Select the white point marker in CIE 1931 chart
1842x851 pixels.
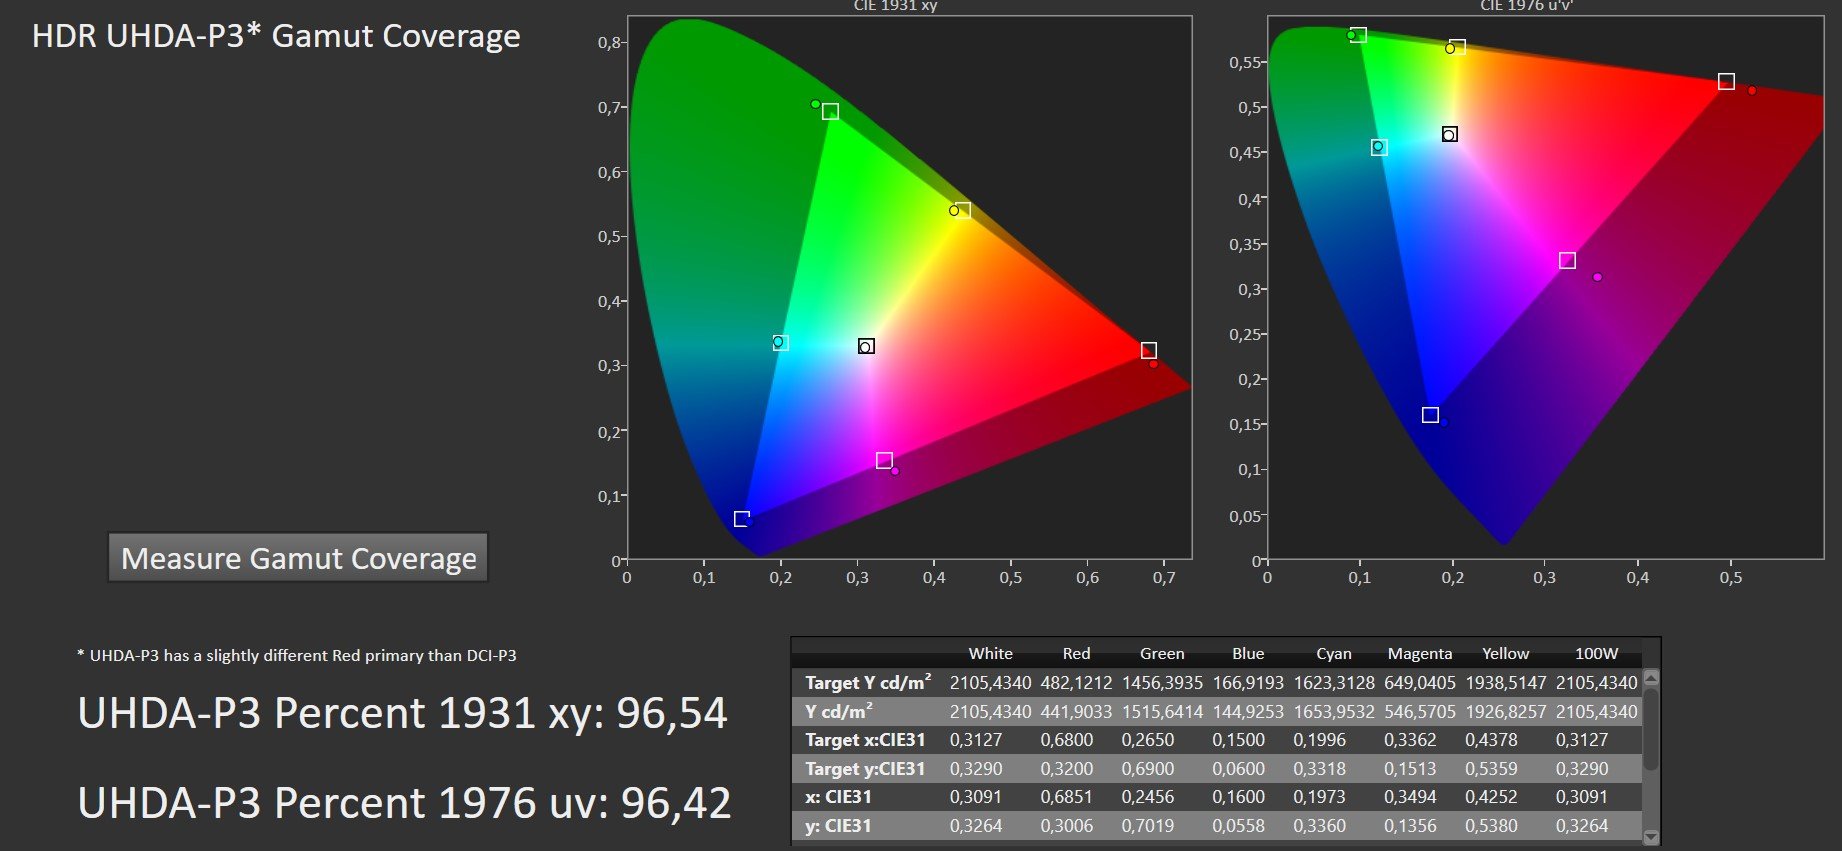(867, 346)
